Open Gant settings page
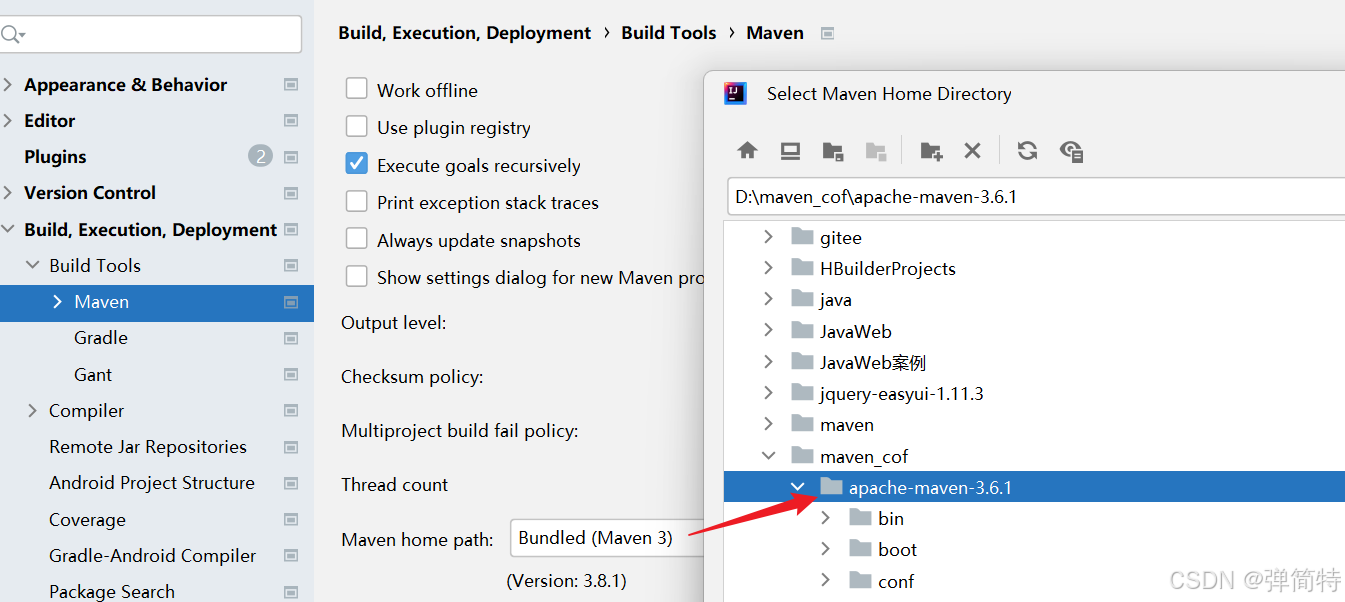Screen dimensions: 1345x602 click(93, 375)
